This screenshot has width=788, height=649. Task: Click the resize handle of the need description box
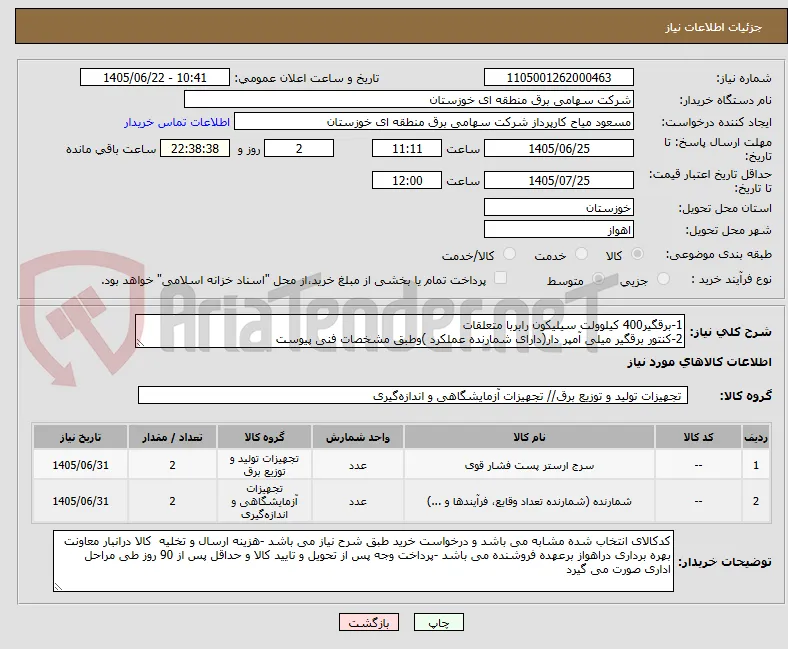coord(140,343)
